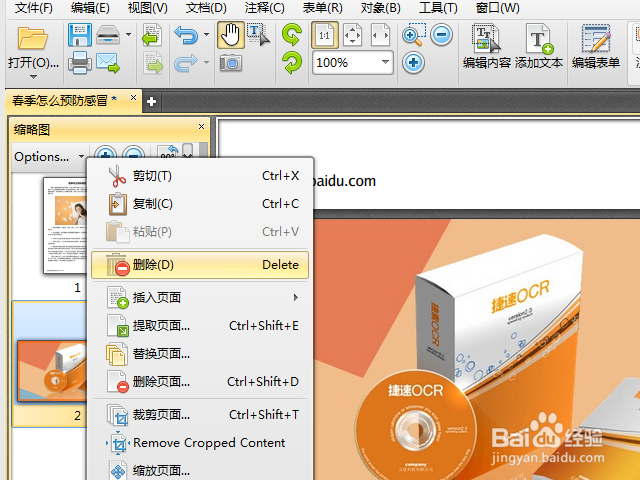Viewport: 640px width, 480px height.
Task: Open the 文档(D) menu
Action: point(206,8)
